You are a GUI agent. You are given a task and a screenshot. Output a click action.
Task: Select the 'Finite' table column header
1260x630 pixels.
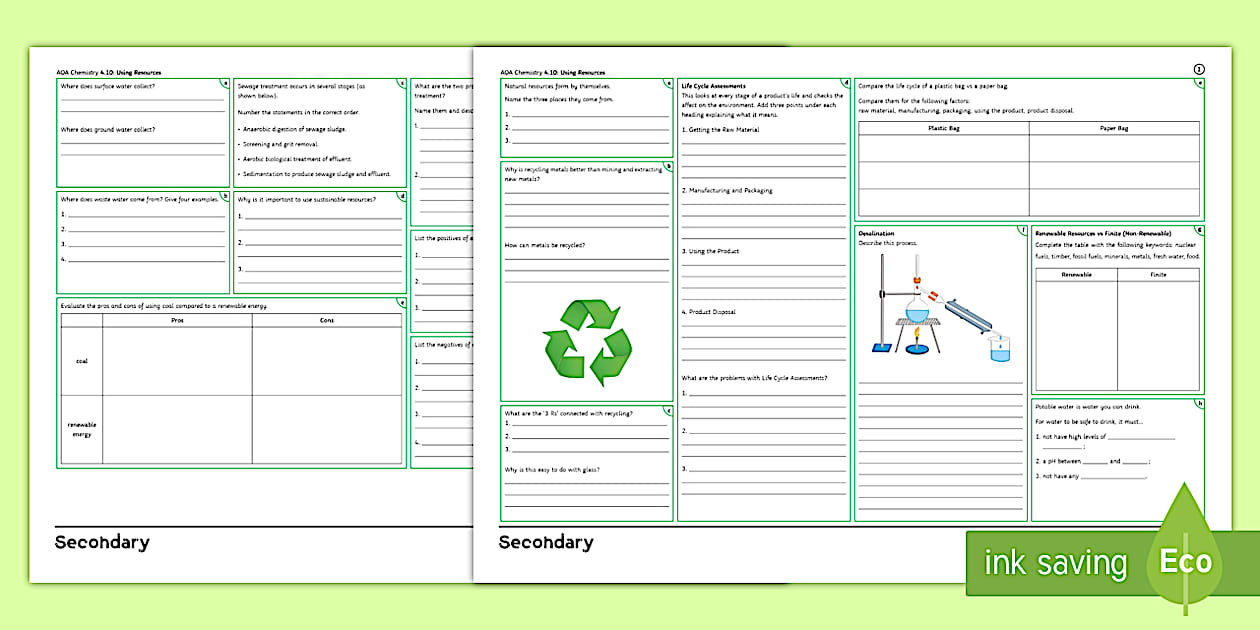1158,274
